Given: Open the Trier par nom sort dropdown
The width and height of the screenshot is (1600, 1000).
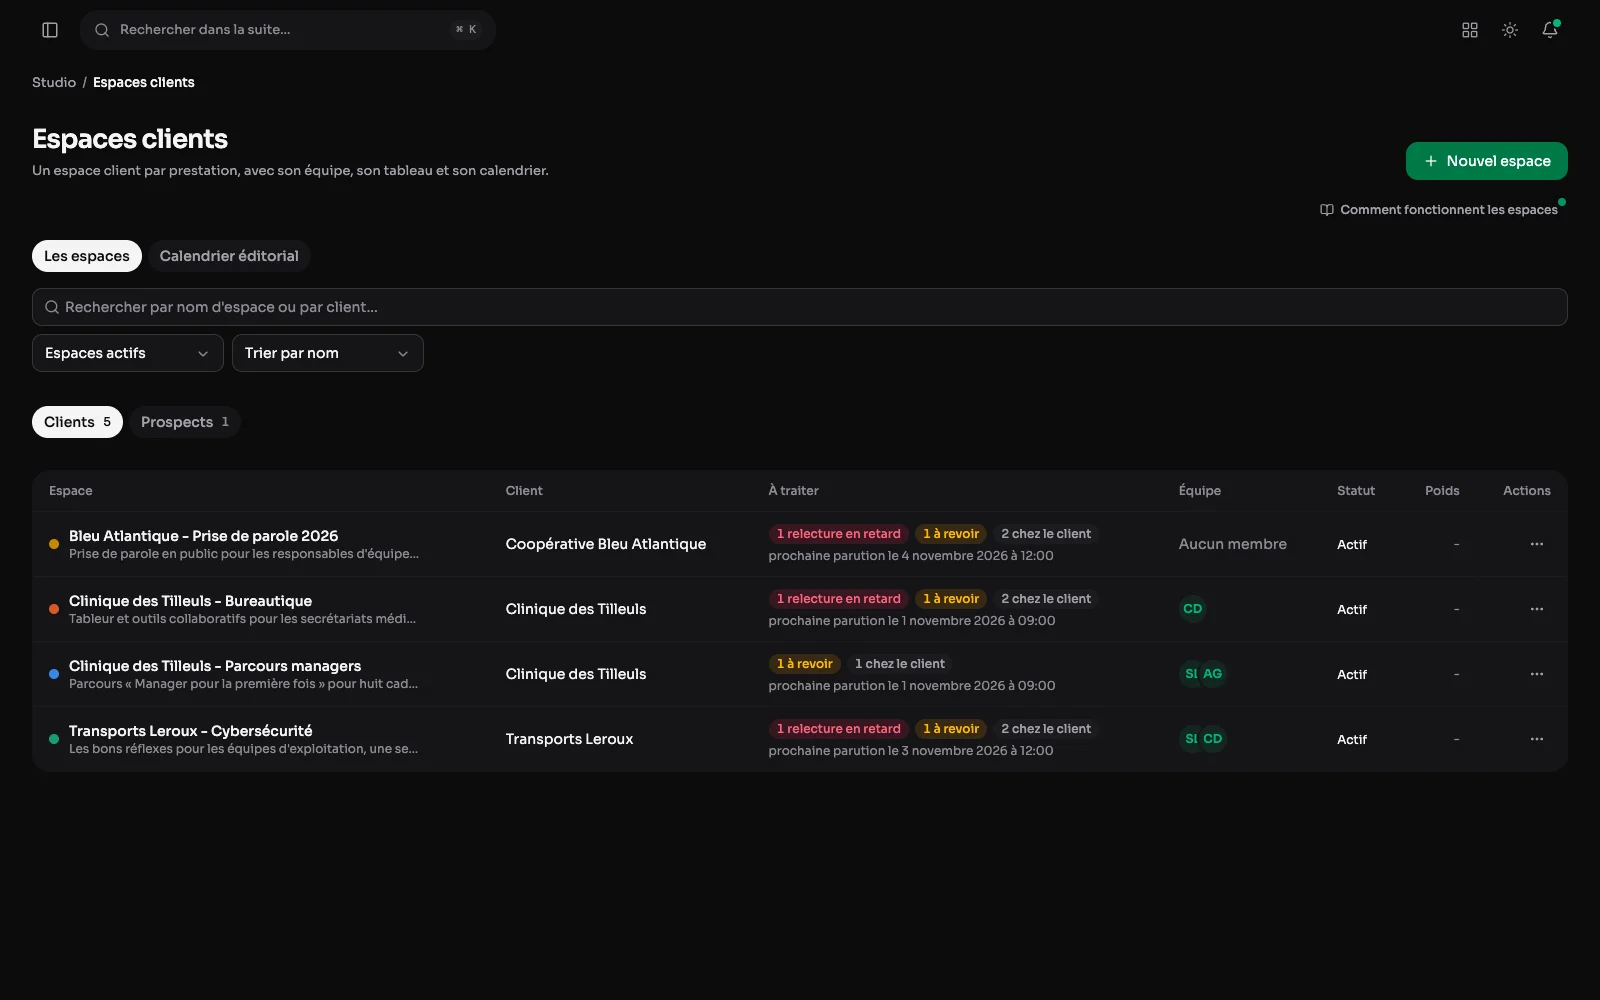Looking at the screenshot, I should pos(328,353).
